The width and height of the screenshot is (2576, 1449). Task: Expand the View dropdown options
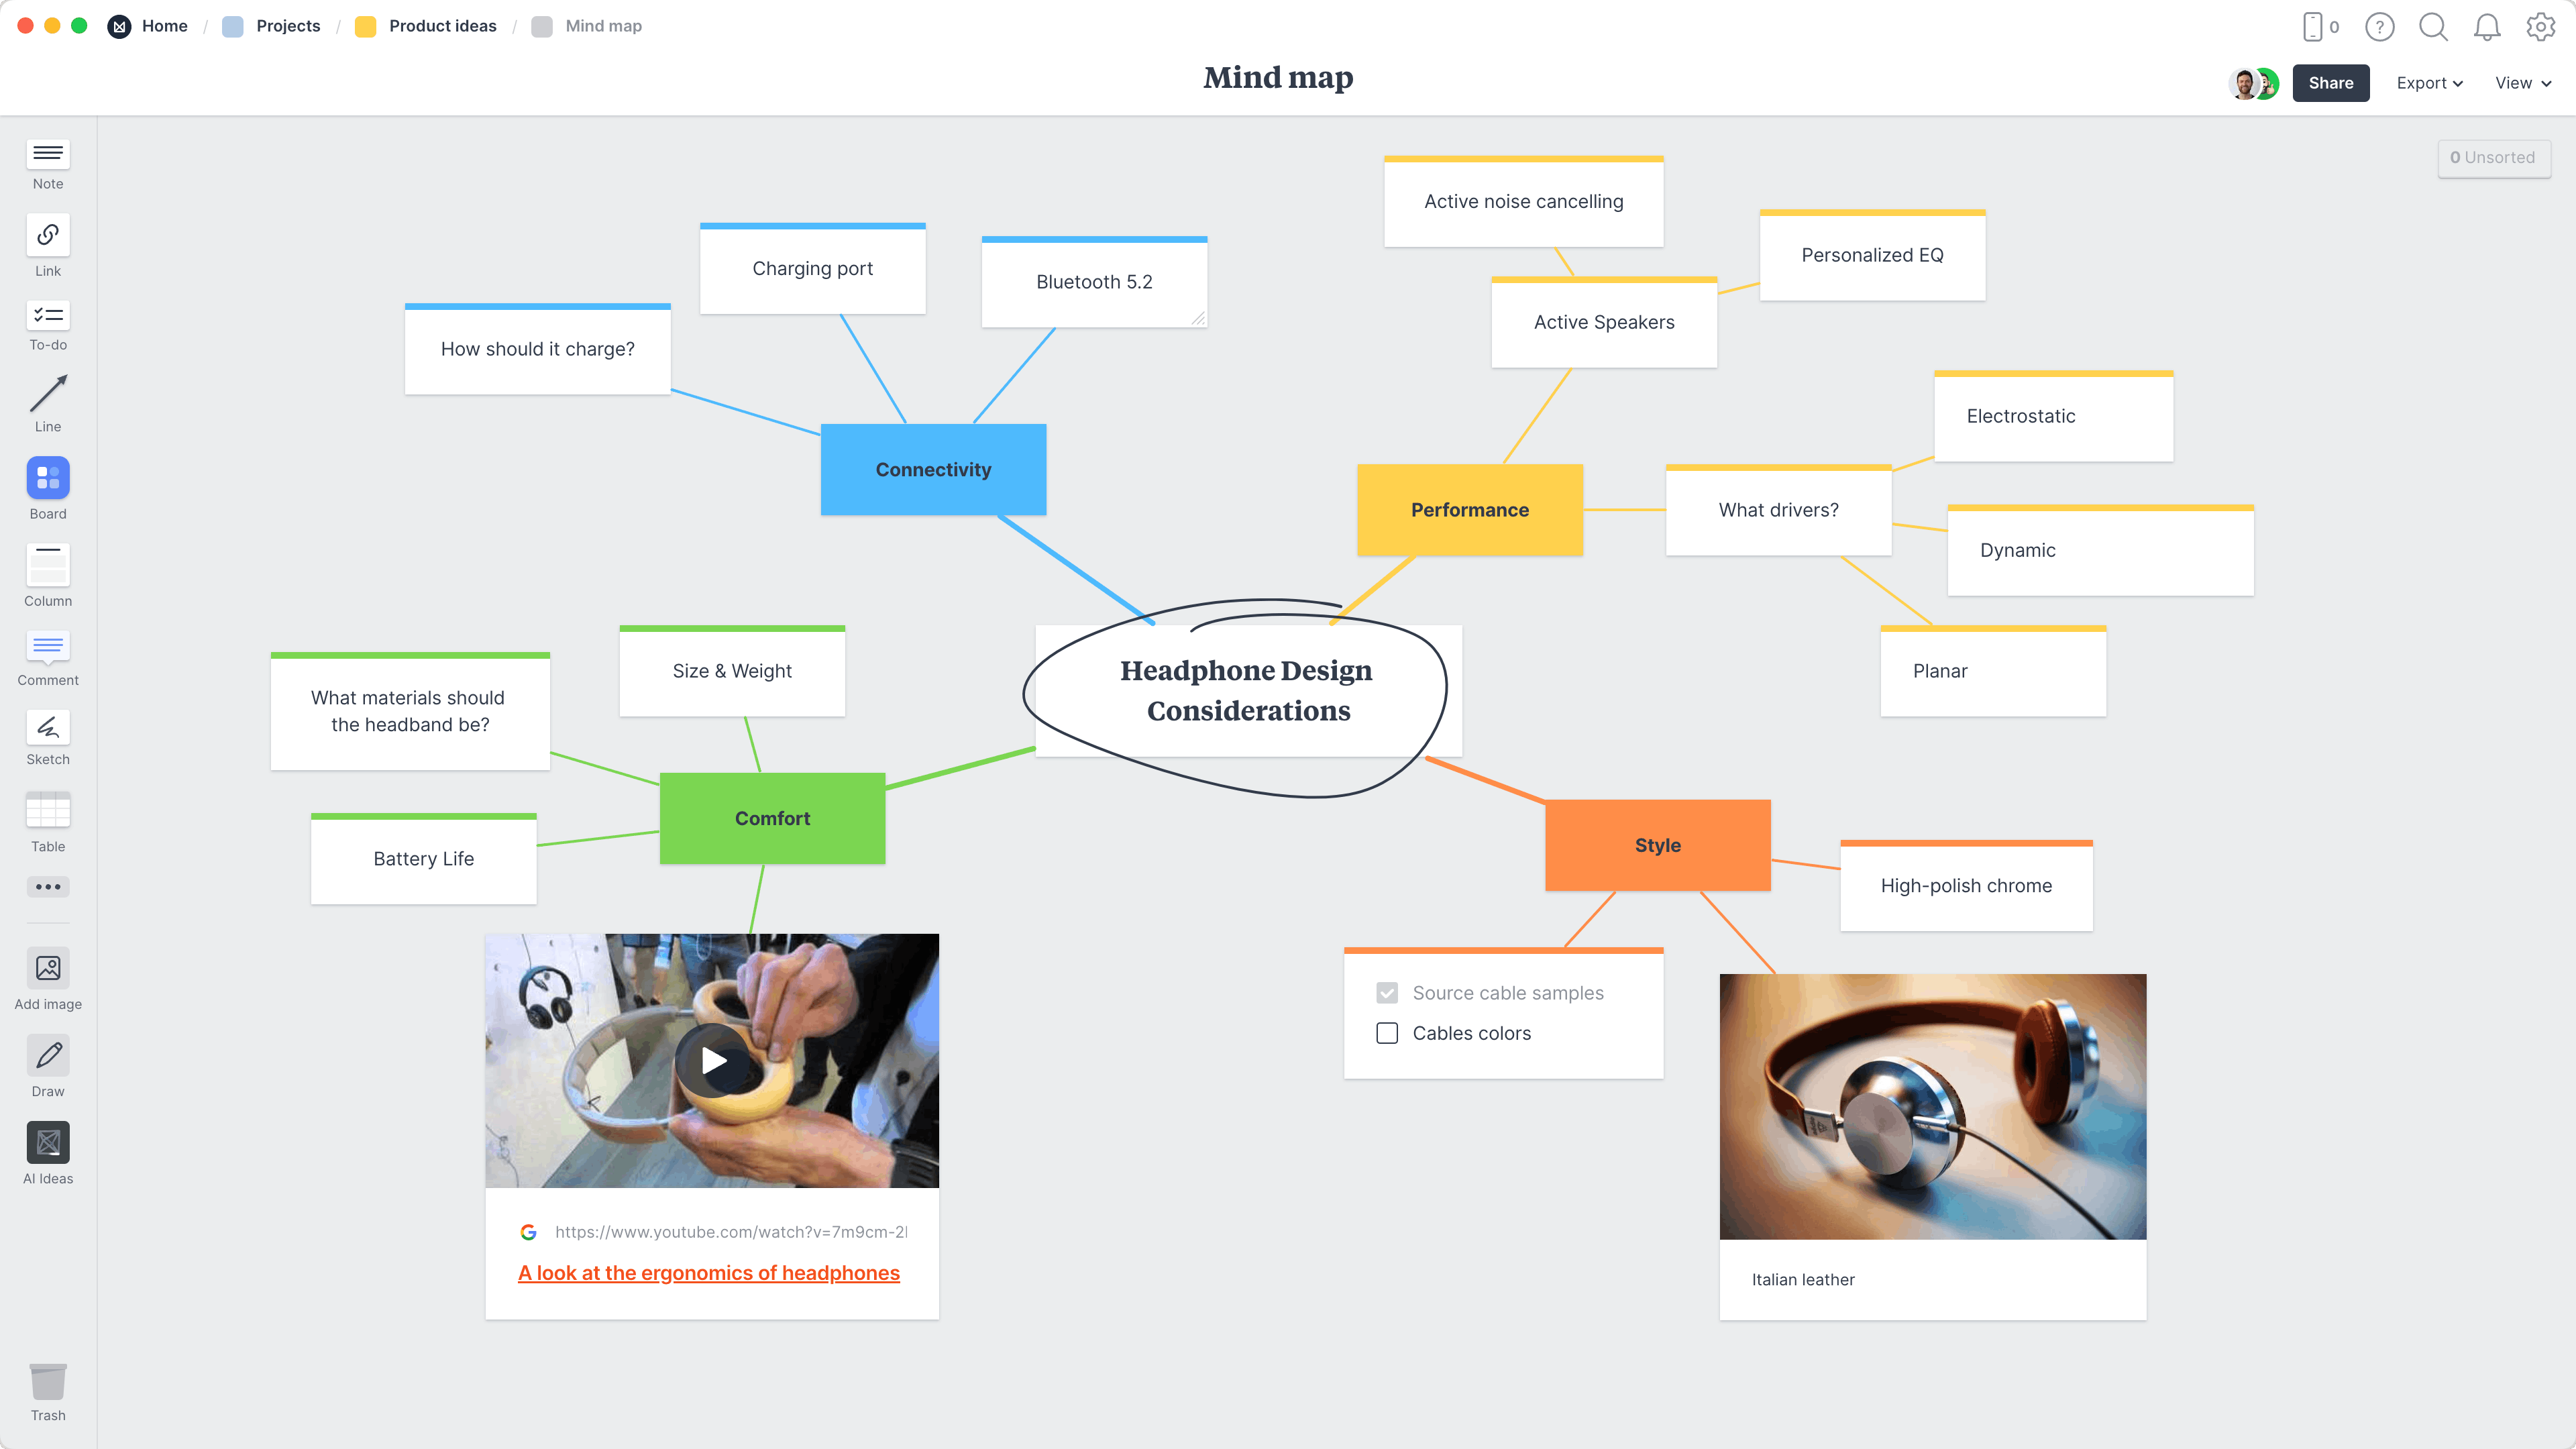(x=2521, y=81)
